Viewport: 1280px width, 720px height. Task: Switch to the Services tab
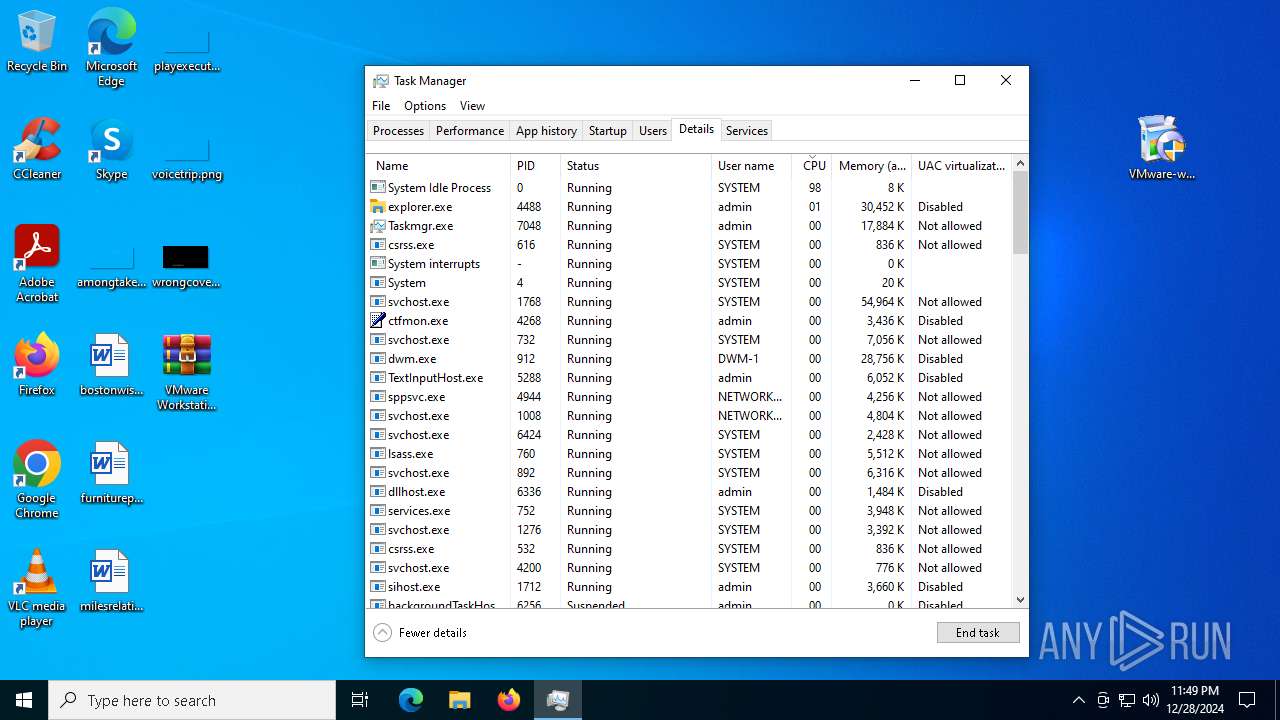pos(747,131)
